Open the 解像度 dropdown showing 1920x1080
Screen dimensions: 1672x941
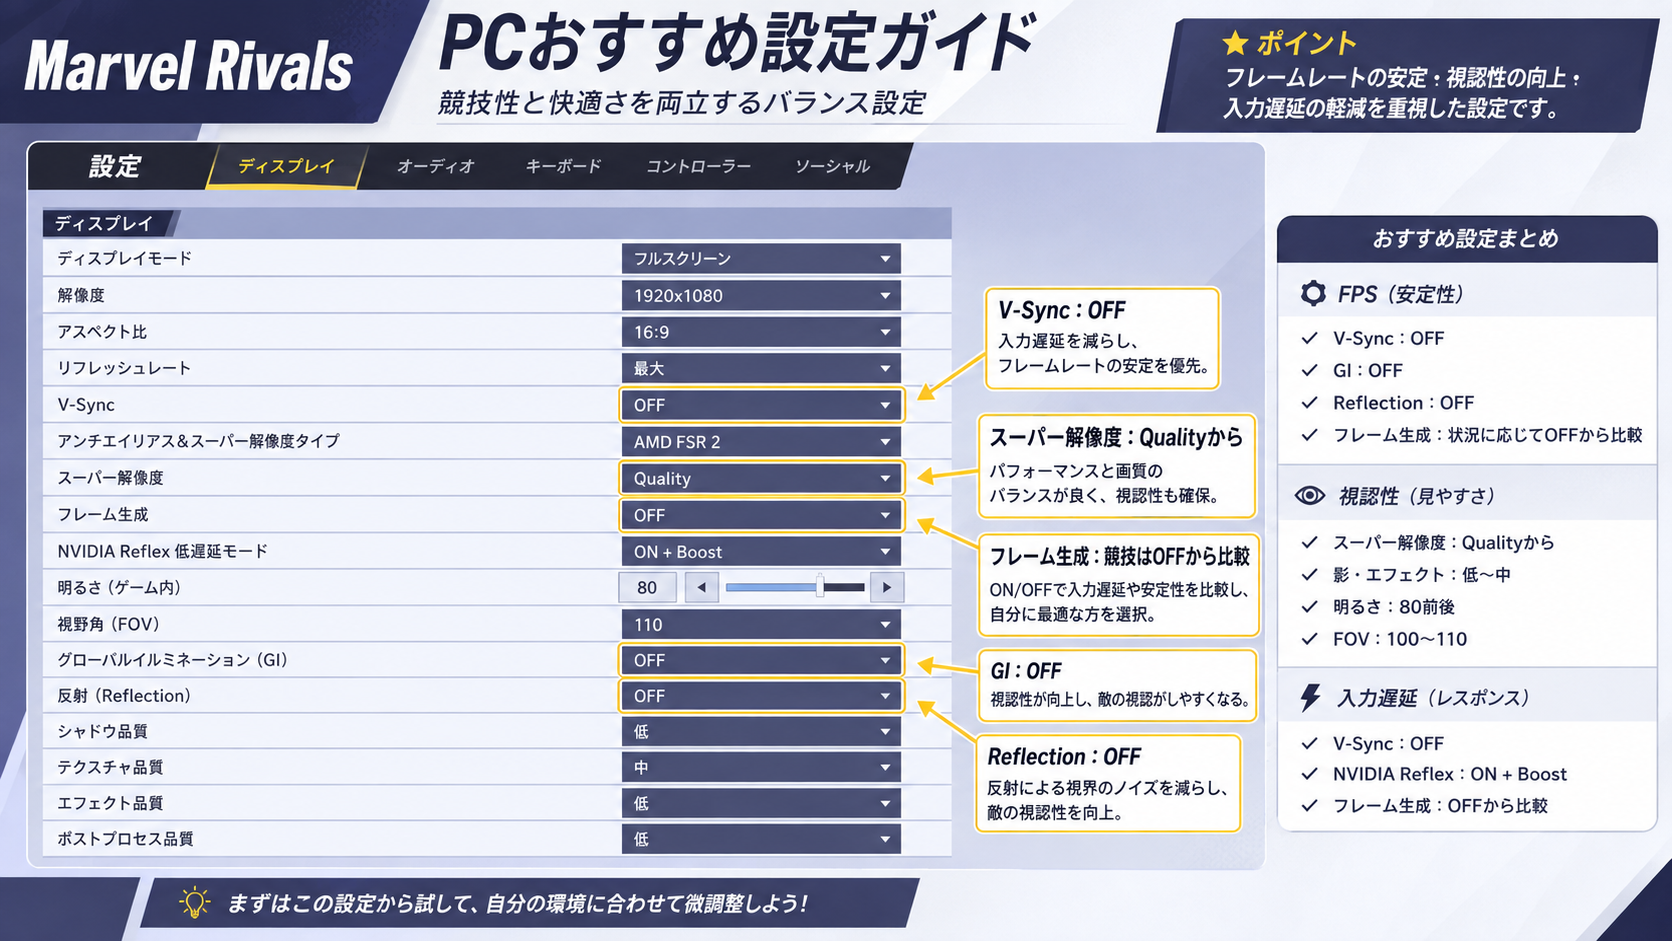click(x=761, y=295)
